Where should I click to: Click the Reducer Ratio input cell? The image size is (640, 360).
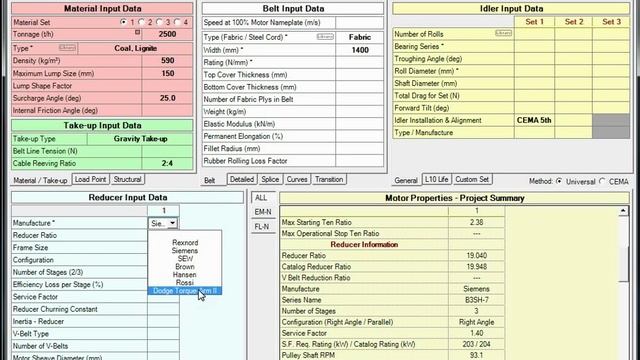tap(163, 236)
